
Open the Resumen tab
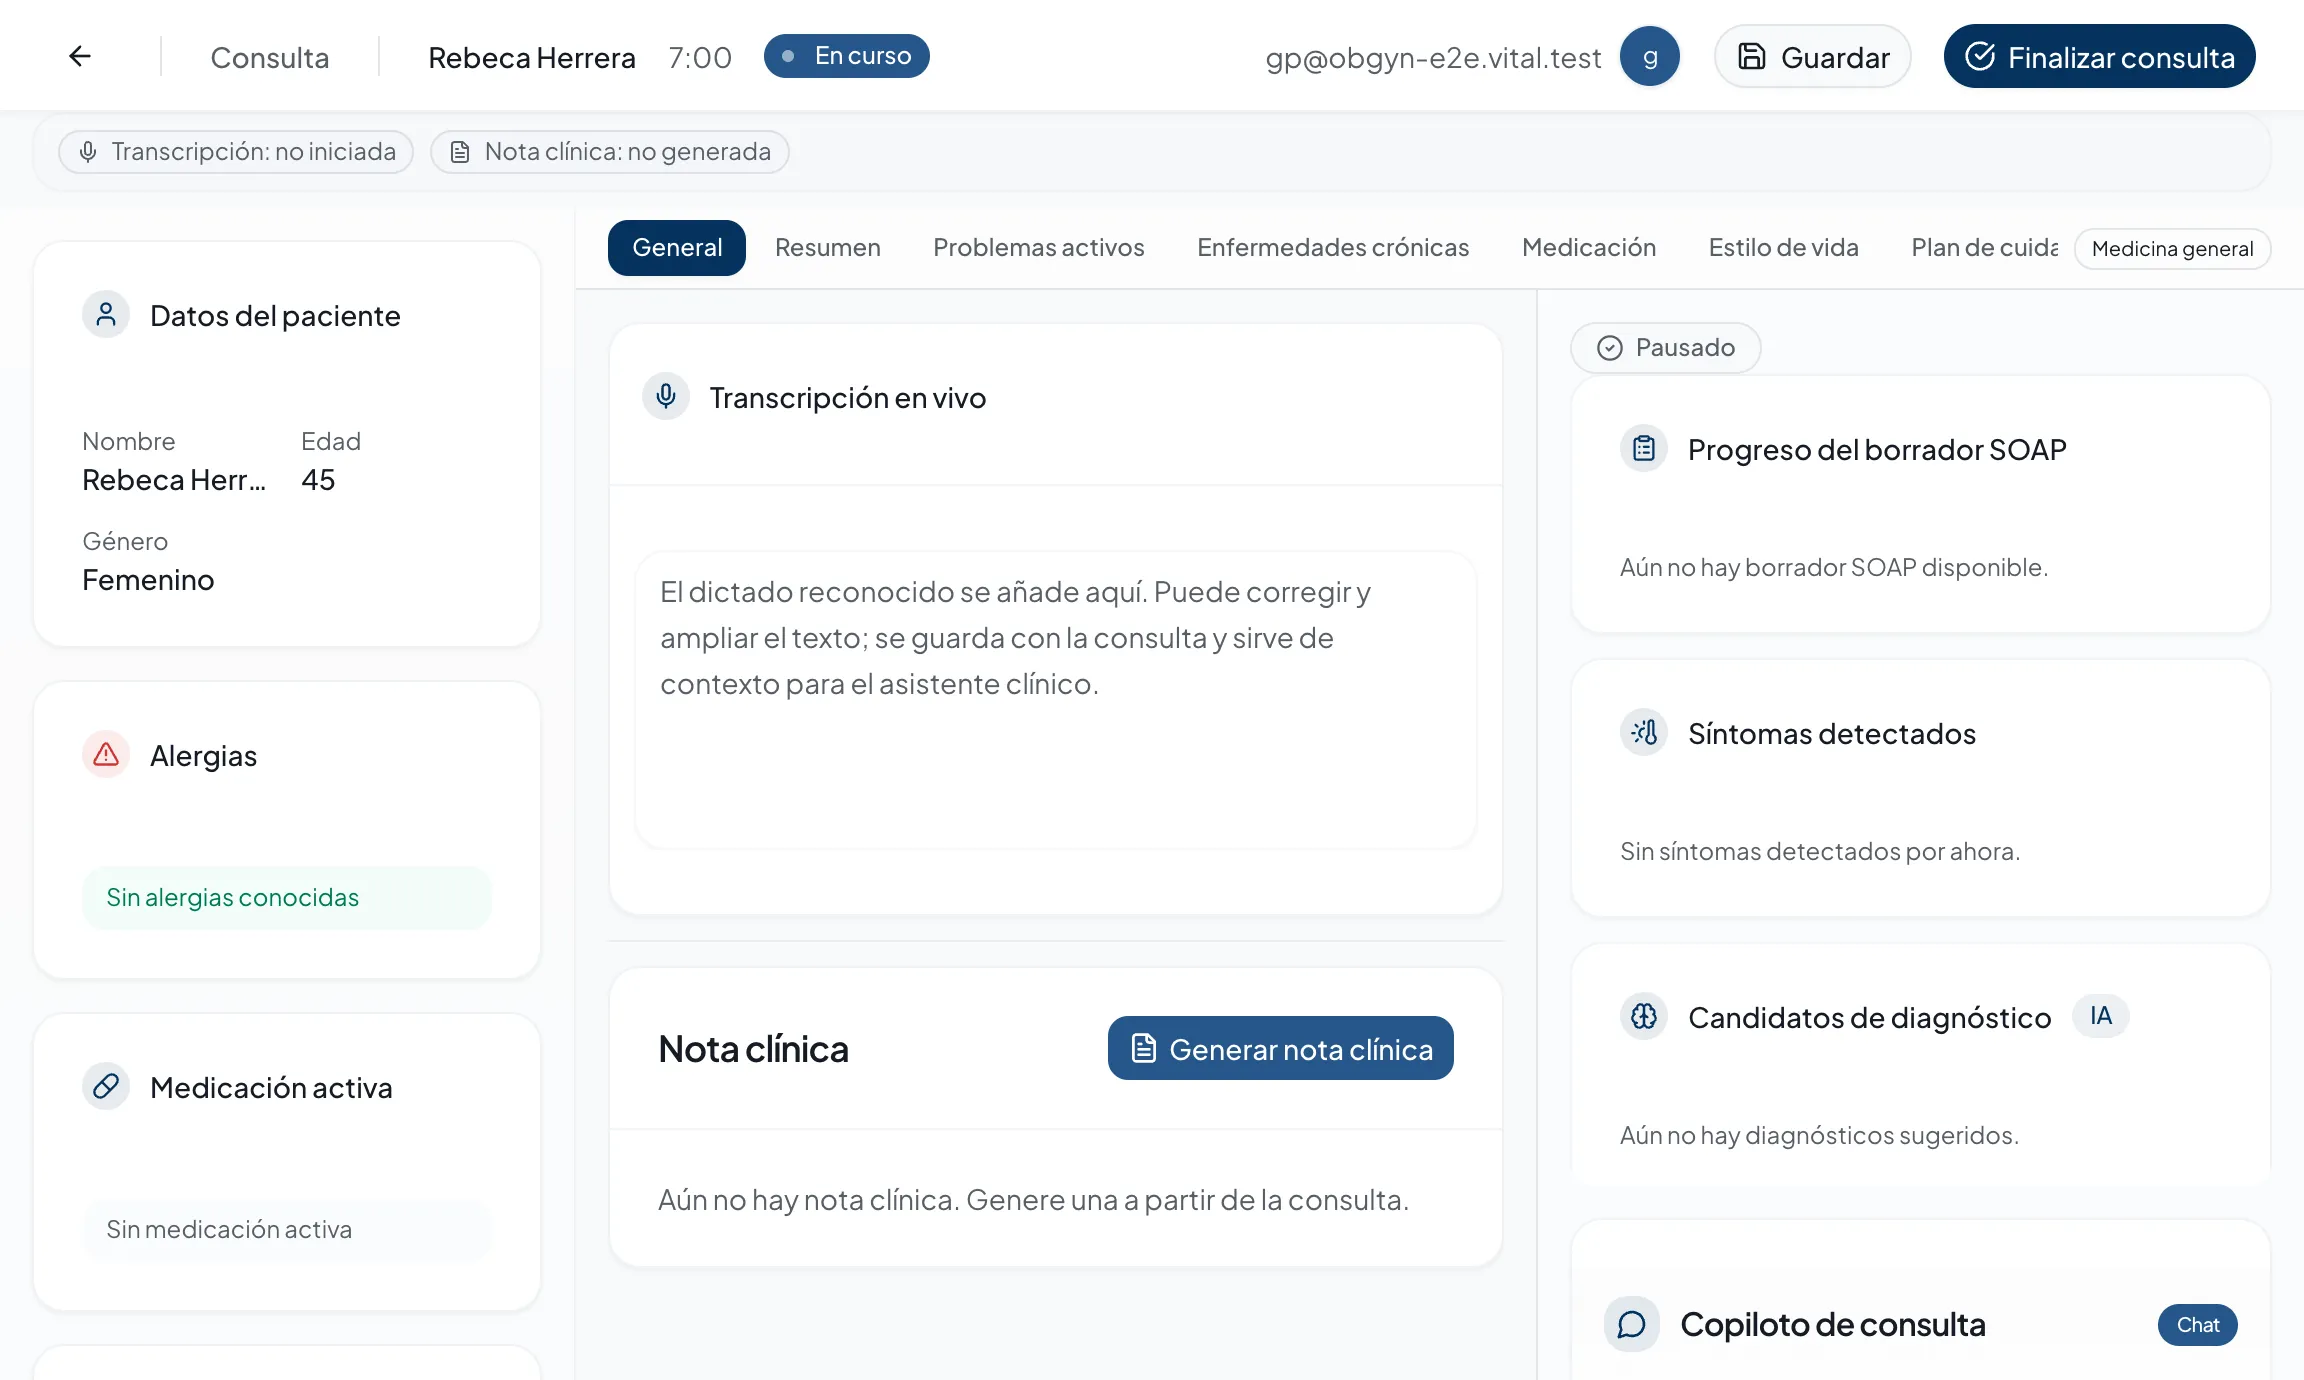coord(828,248)
